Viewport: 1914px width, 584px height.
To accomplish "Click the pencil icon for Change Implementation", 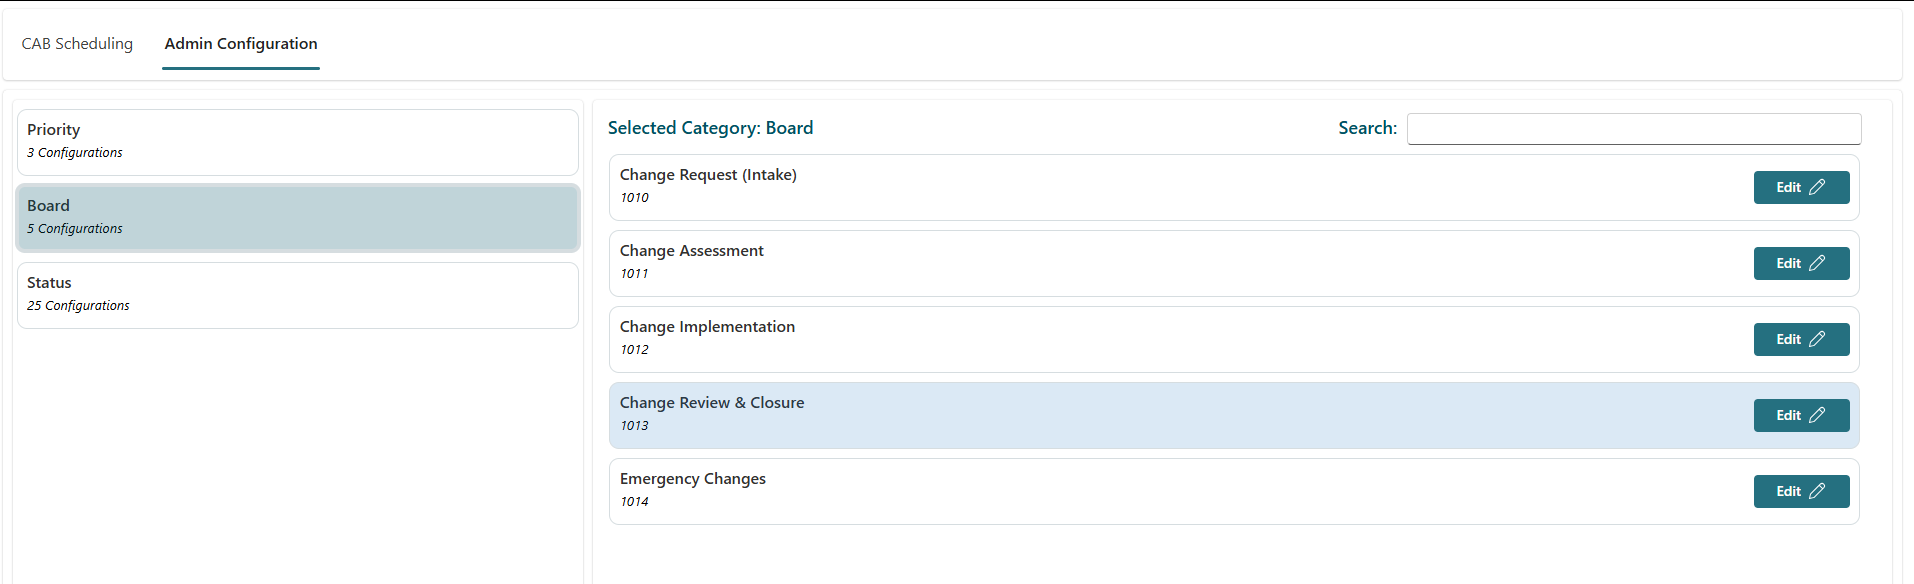I will coord(1817,339).
